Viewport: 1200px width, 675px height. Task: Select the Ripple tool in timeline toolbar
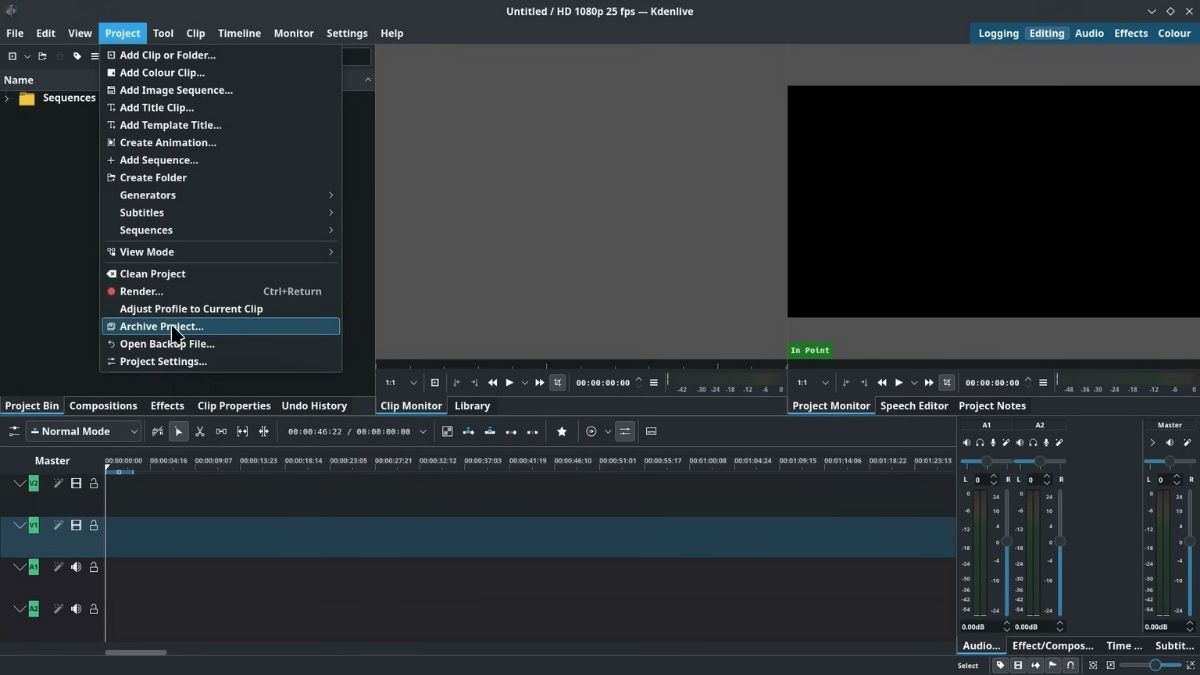[x=264, y=432]
